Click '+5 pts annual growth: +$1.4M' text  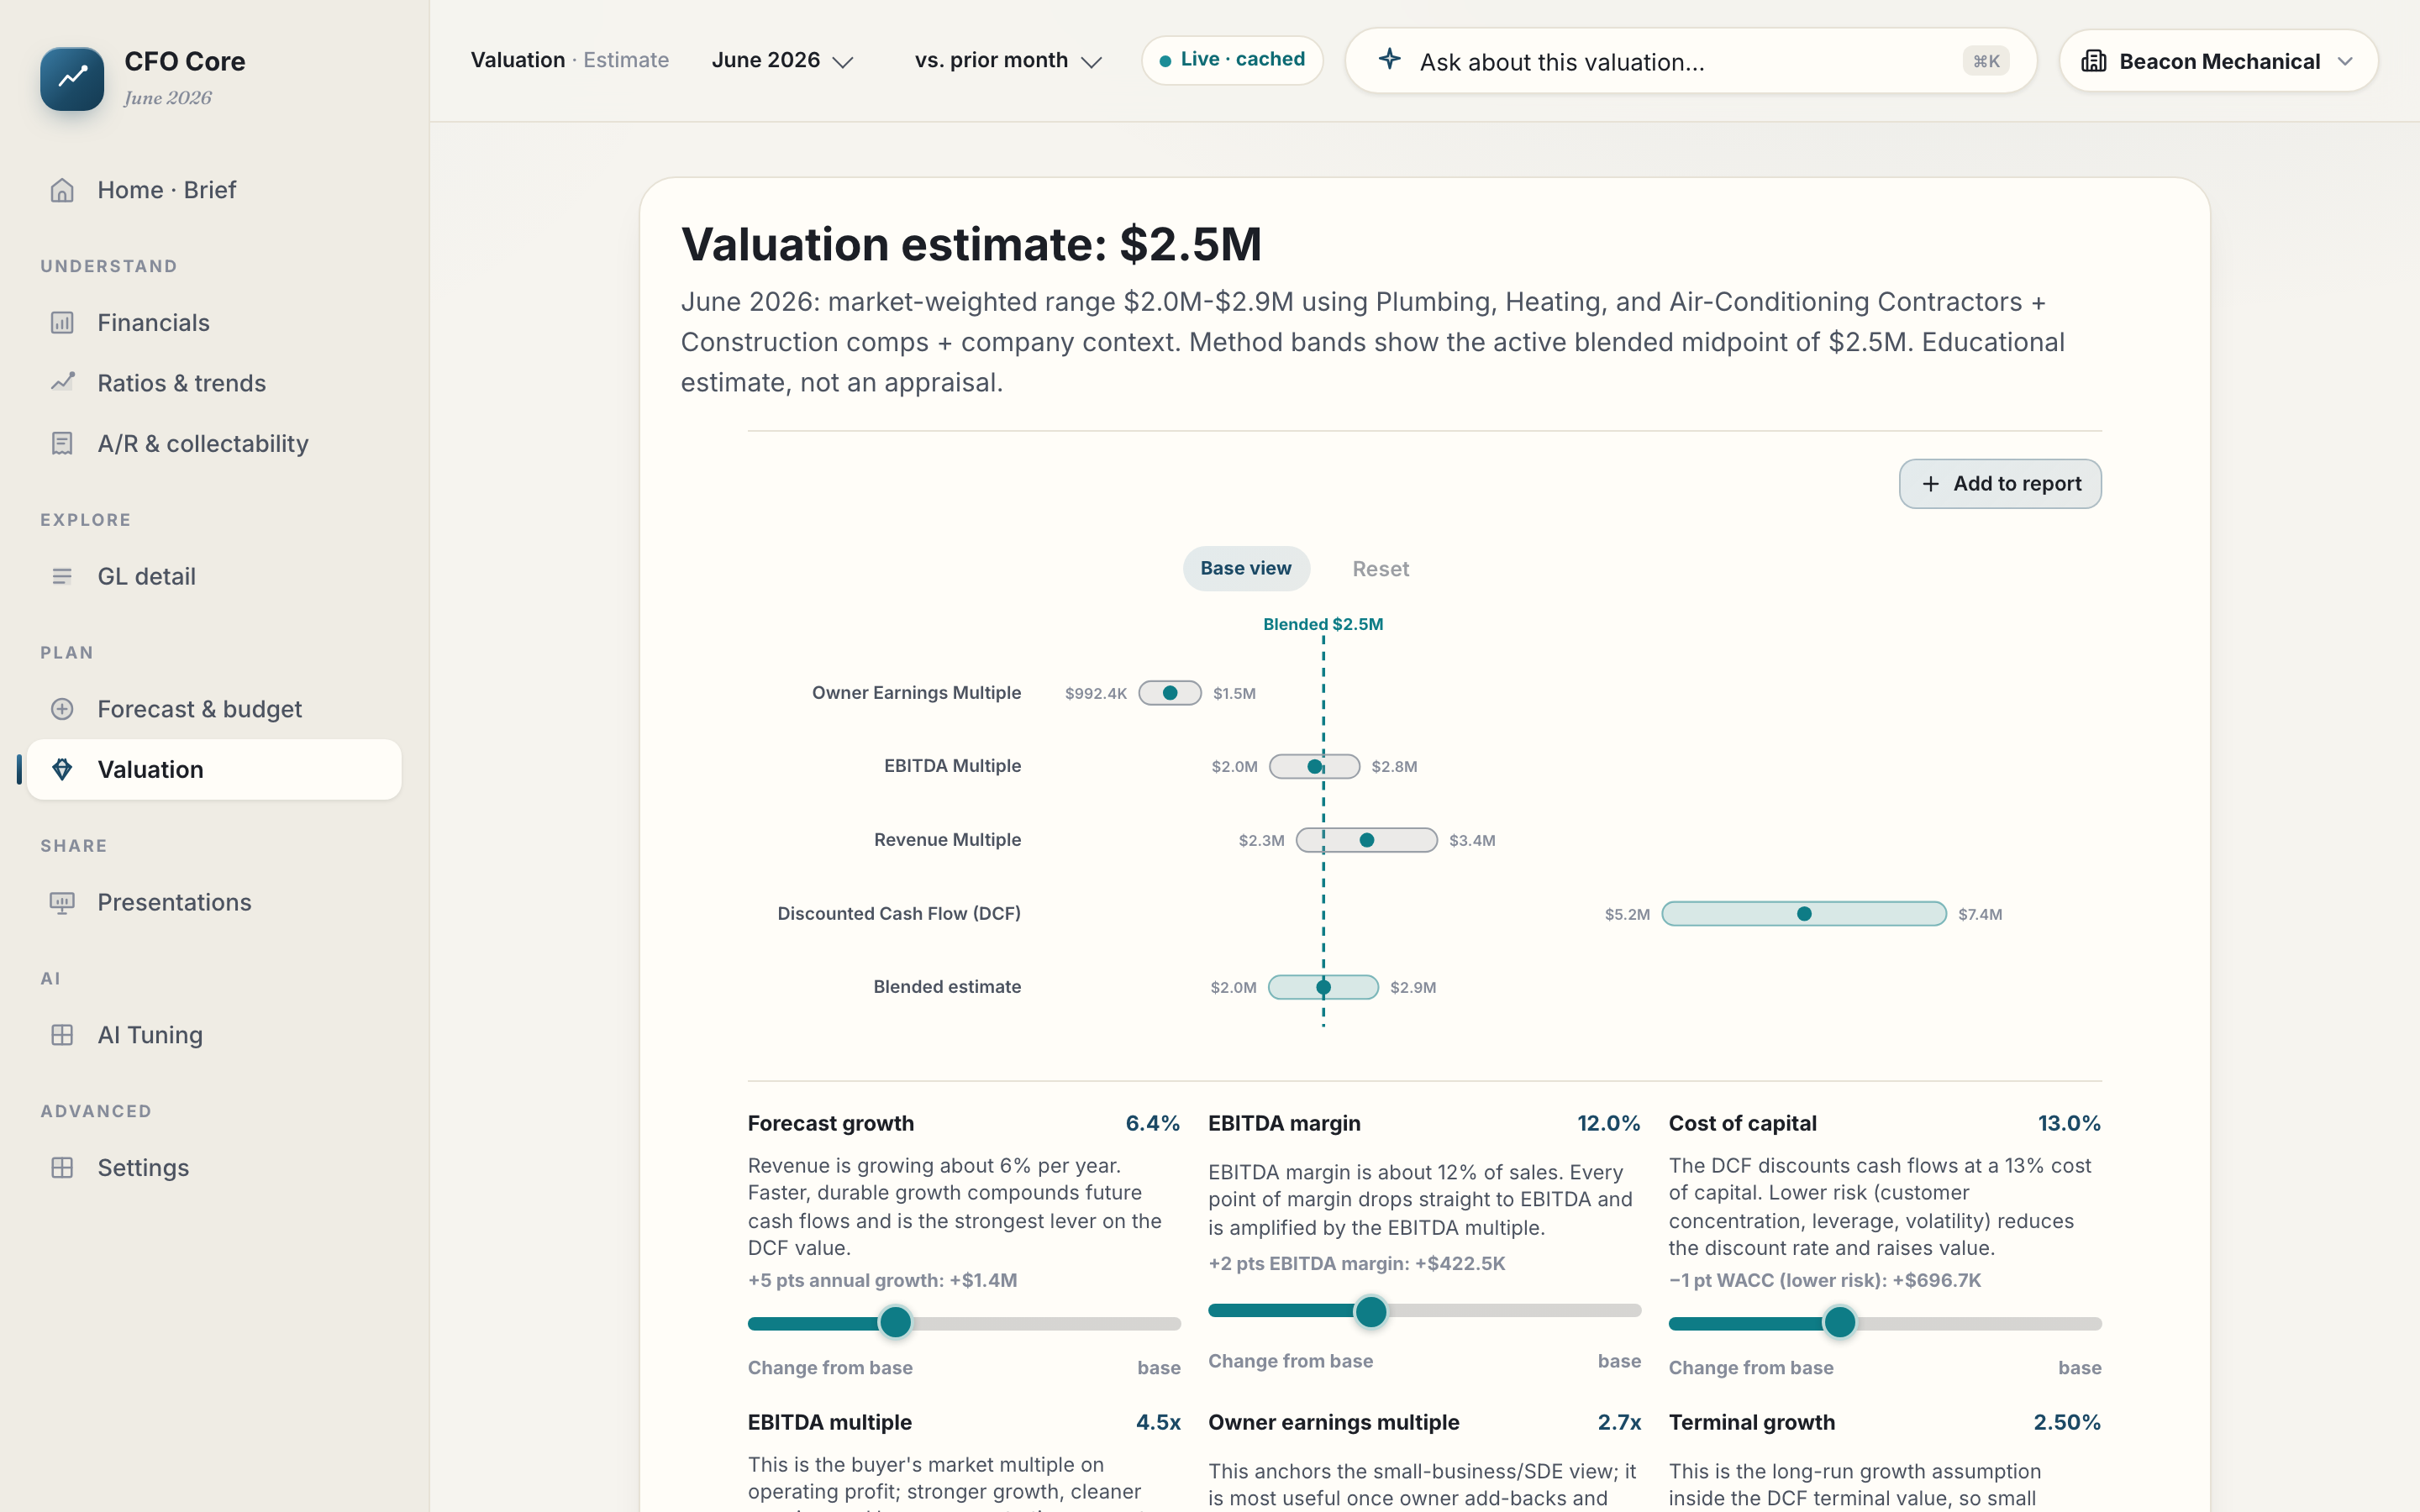click(x=882, y=1280)
